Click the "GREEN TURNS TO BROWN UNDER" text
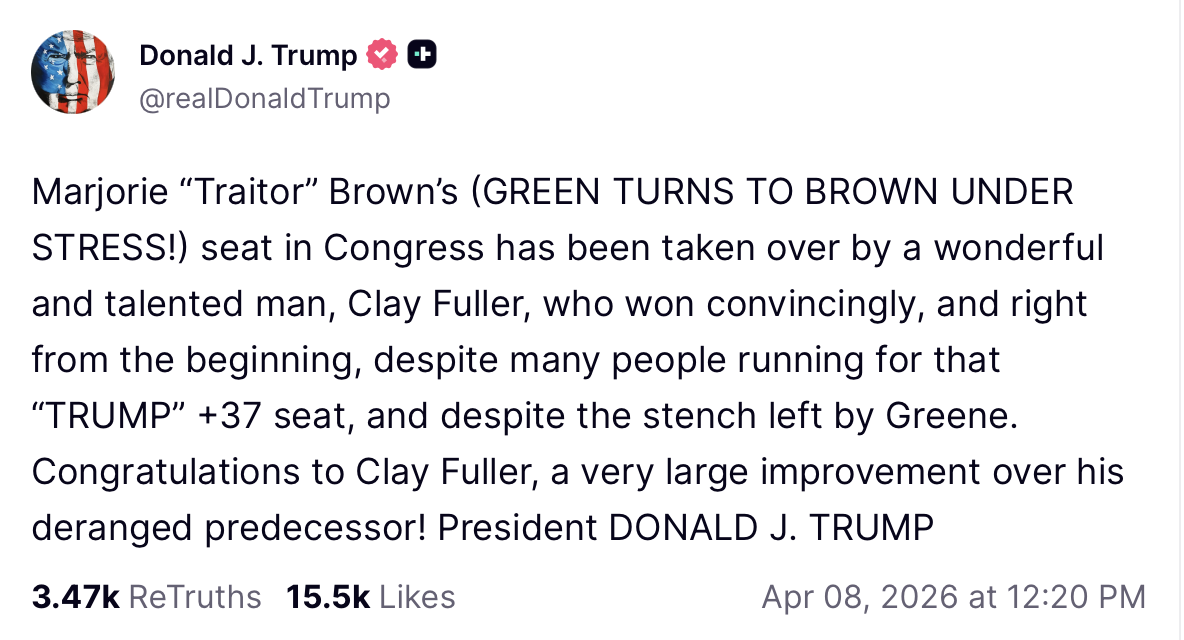1184x640 pixels. tap(772, 192)
